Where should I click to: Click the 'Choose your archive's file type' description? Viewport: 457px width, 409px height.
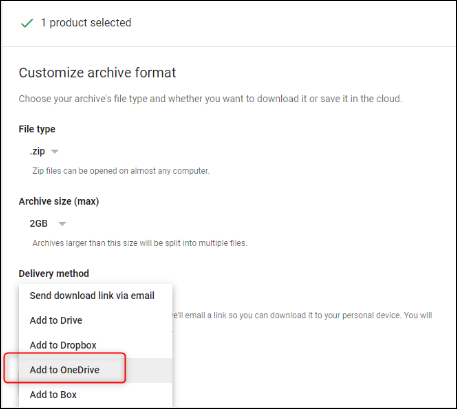[x=210, y=99]
